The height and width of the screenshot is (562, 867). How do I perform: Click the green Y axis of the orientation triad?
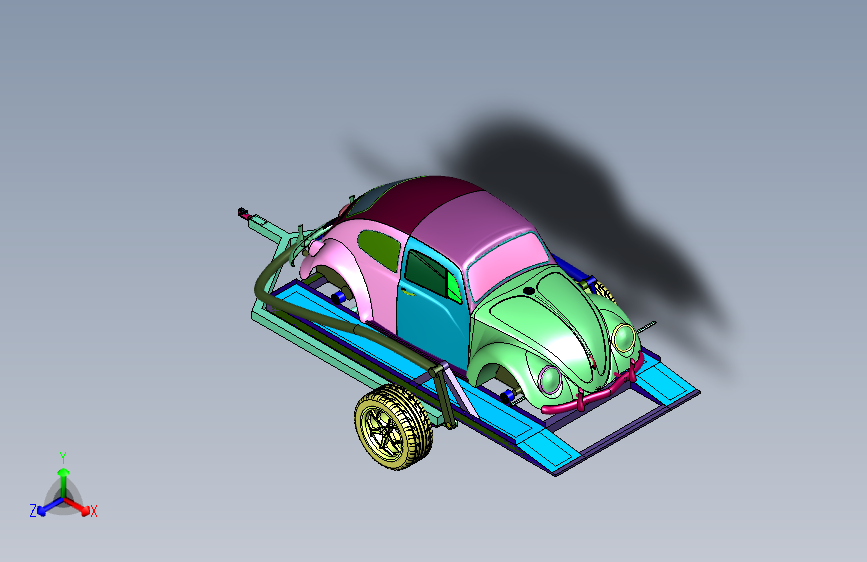click(64, 483)
